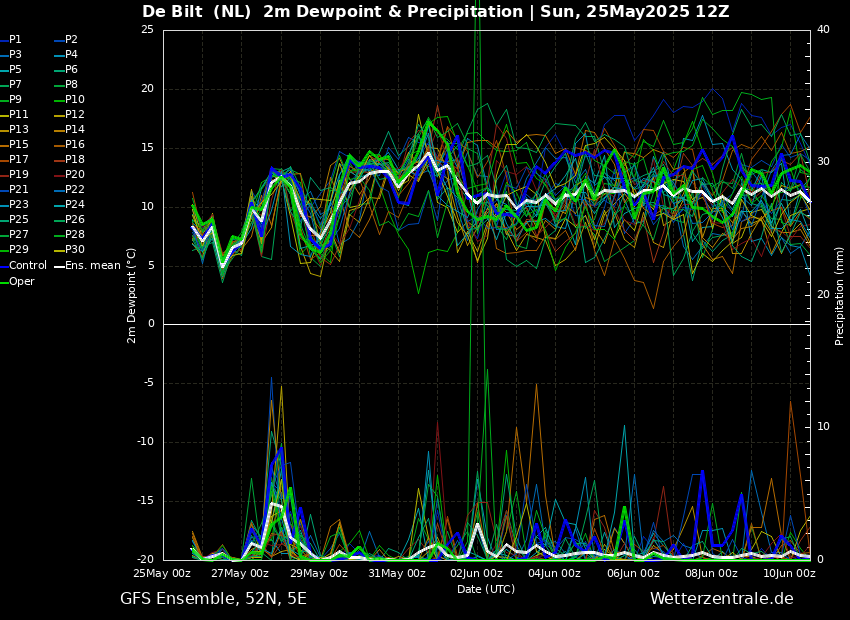850x620 pixels.
Task: Click the P30 legend label
Action: click(x=75, y=250)
